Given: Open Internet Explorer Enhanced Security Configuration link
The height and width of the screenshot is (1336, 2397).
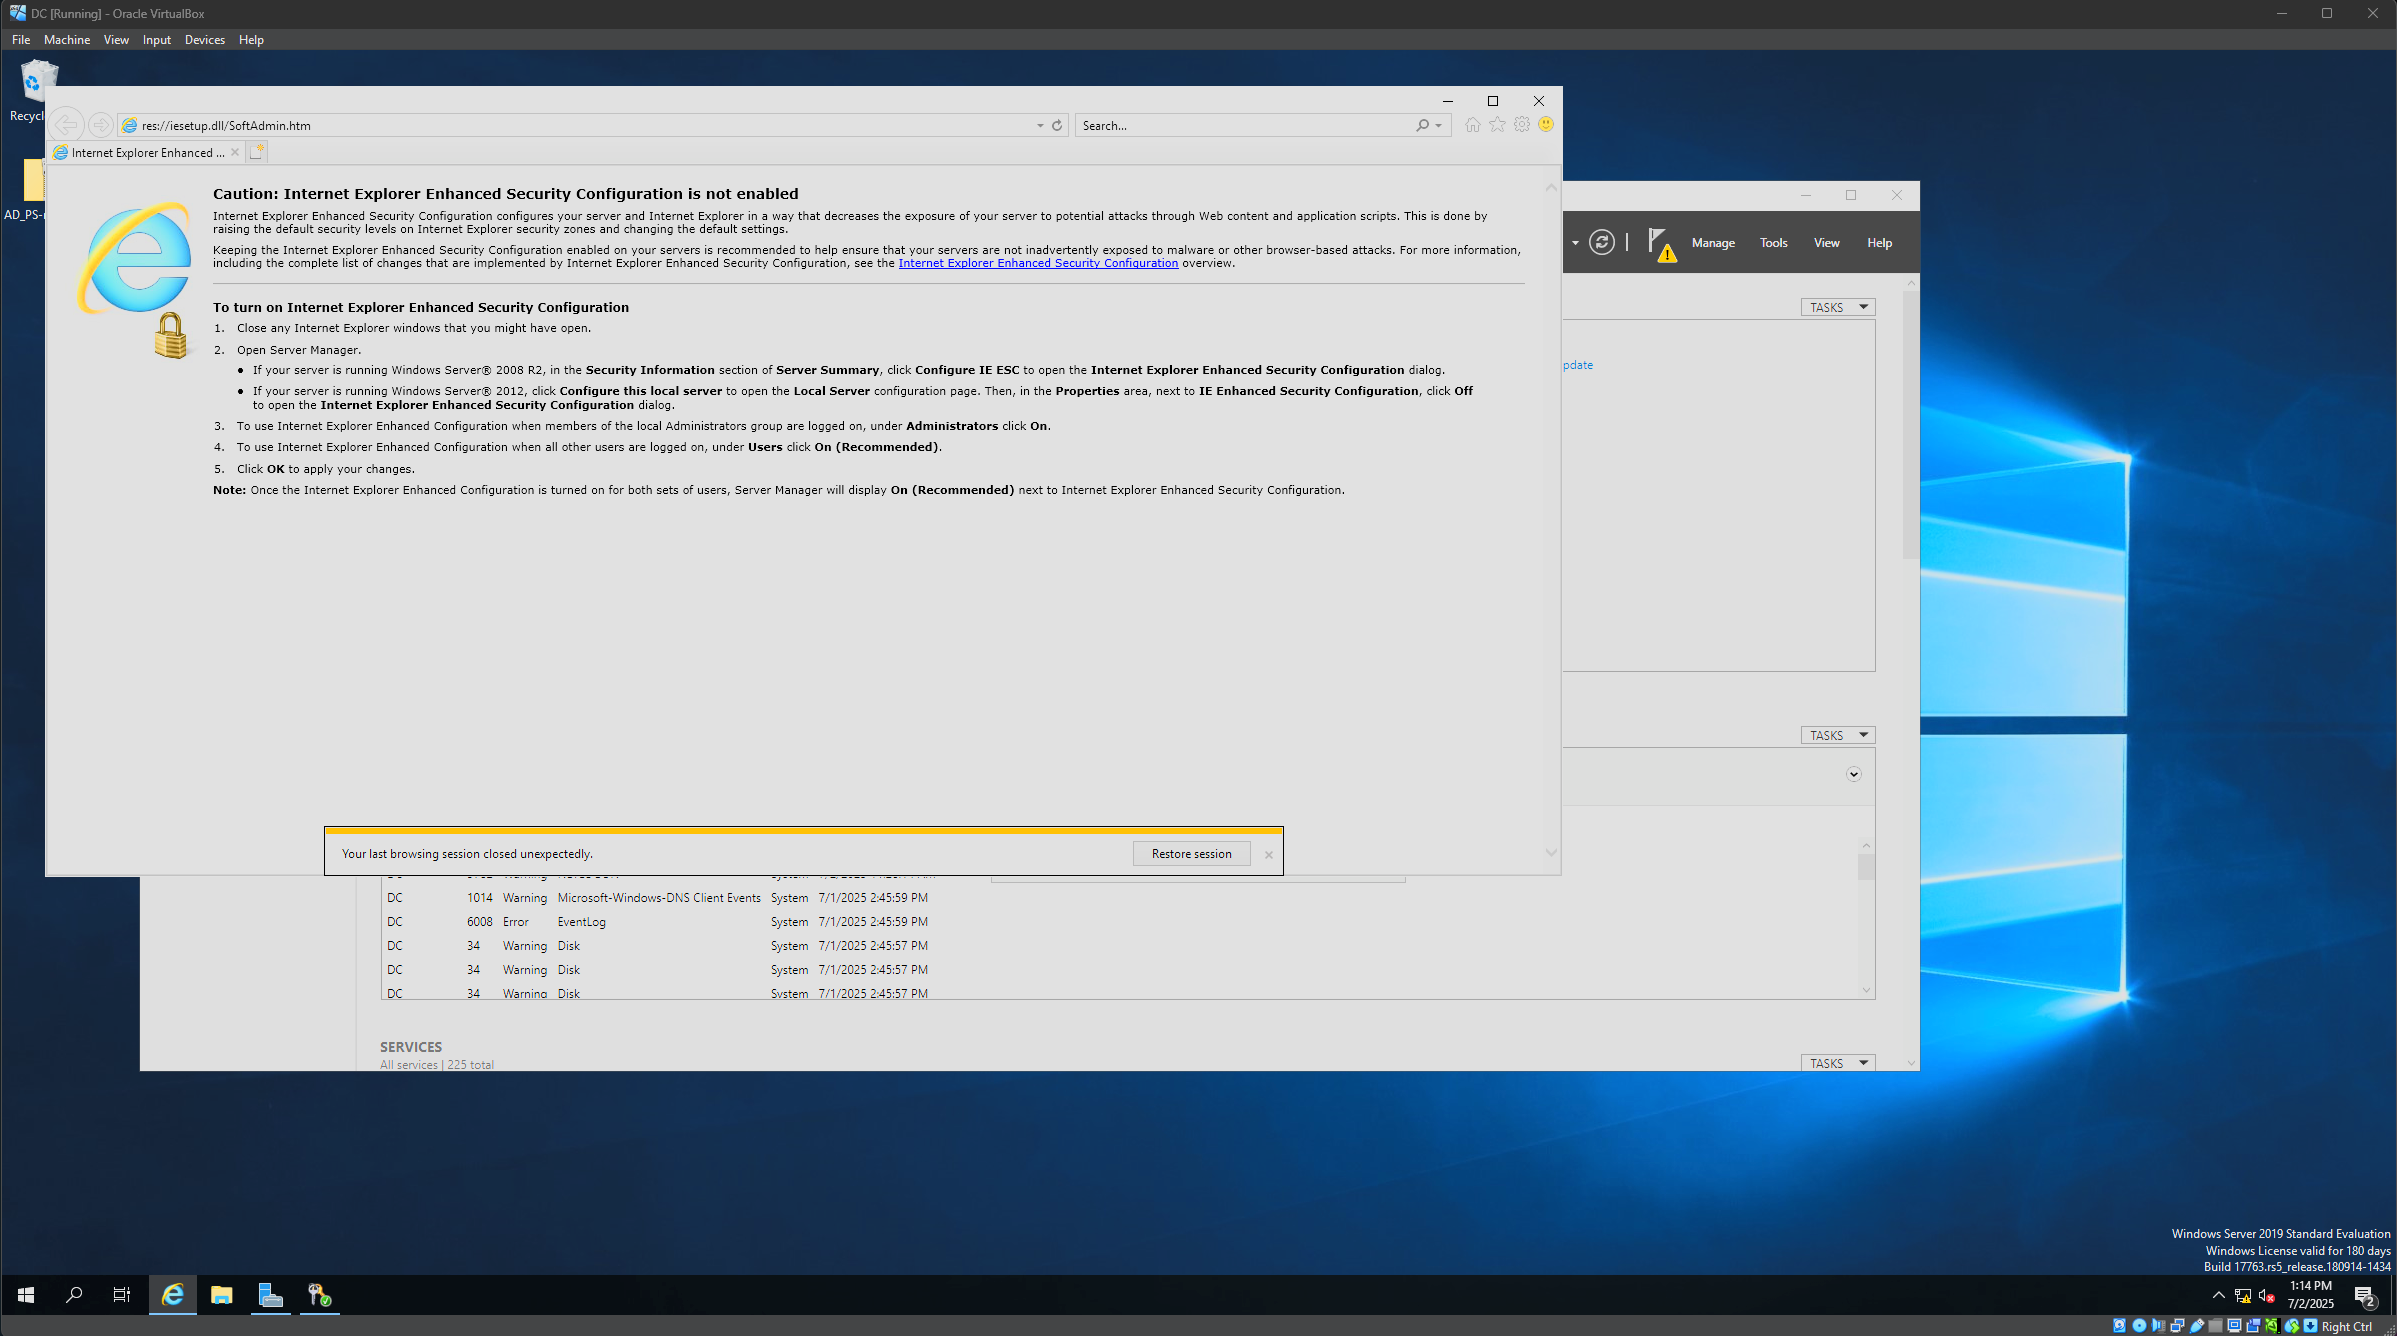Looking at the screenshot, I should 1038,264.
